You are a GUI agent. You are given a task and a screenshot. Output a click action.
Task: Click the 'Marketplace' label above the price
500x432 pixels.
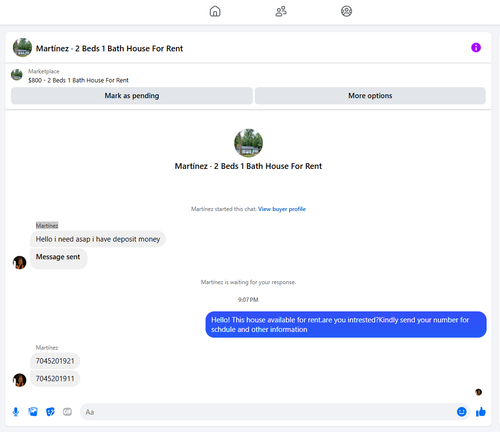[44, 71]
